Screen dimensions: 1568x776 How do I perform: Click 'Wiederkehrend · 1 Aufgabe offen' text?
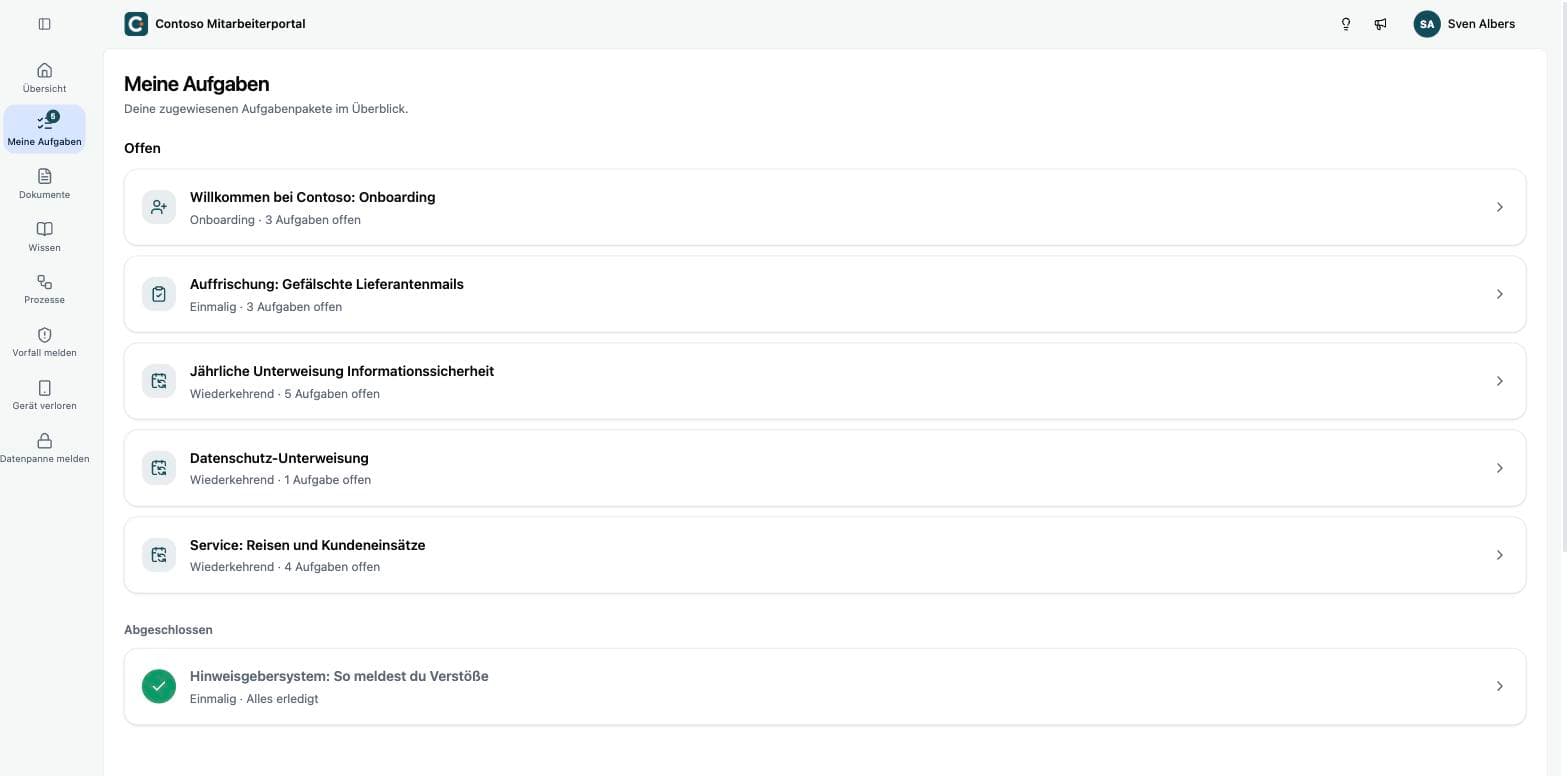280,480
